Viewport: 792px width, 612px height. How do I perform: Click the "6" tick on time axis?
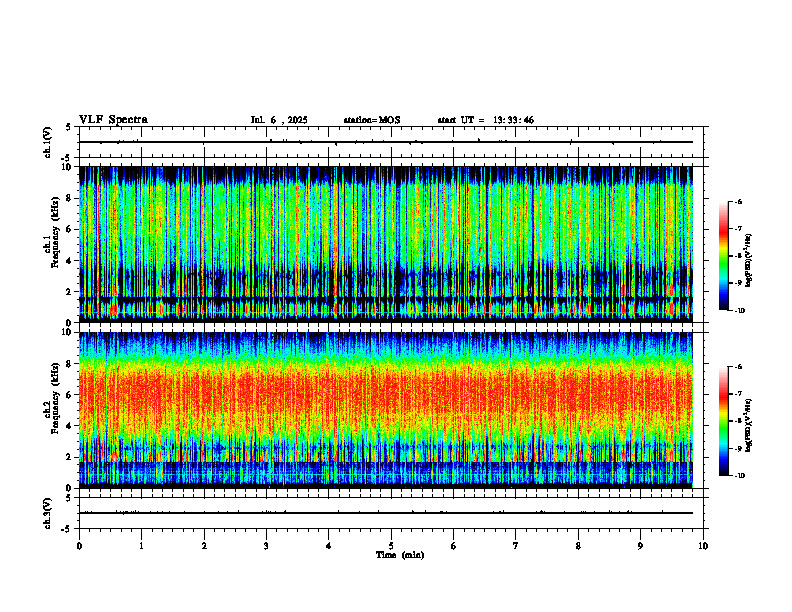click(454, 546)
